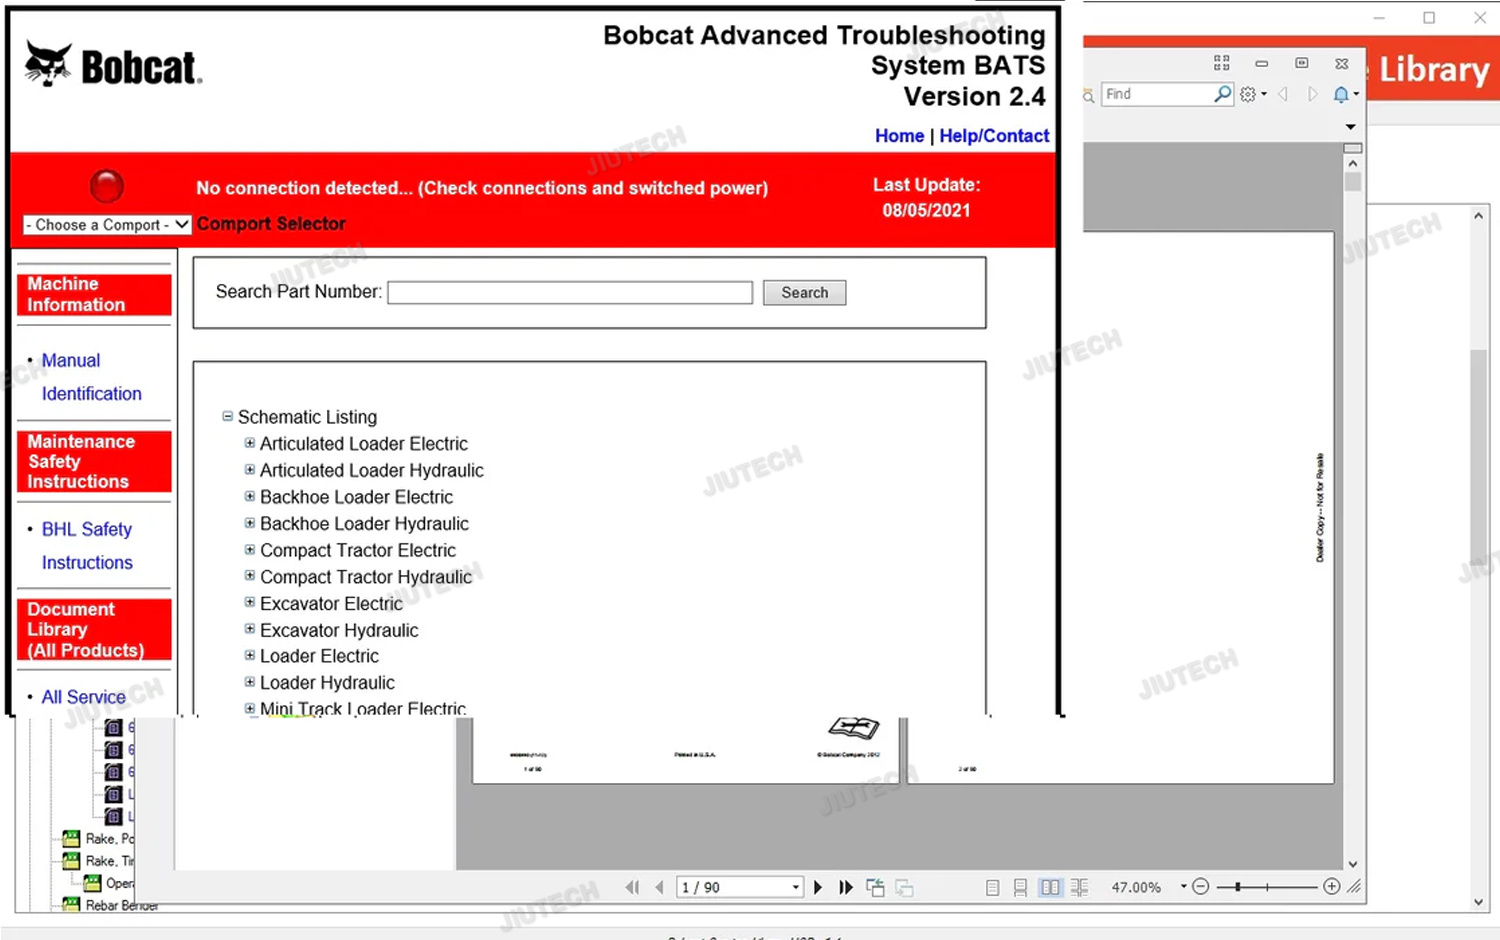
Task: Select single page layout icon
Action: click(x=992, y=887)
